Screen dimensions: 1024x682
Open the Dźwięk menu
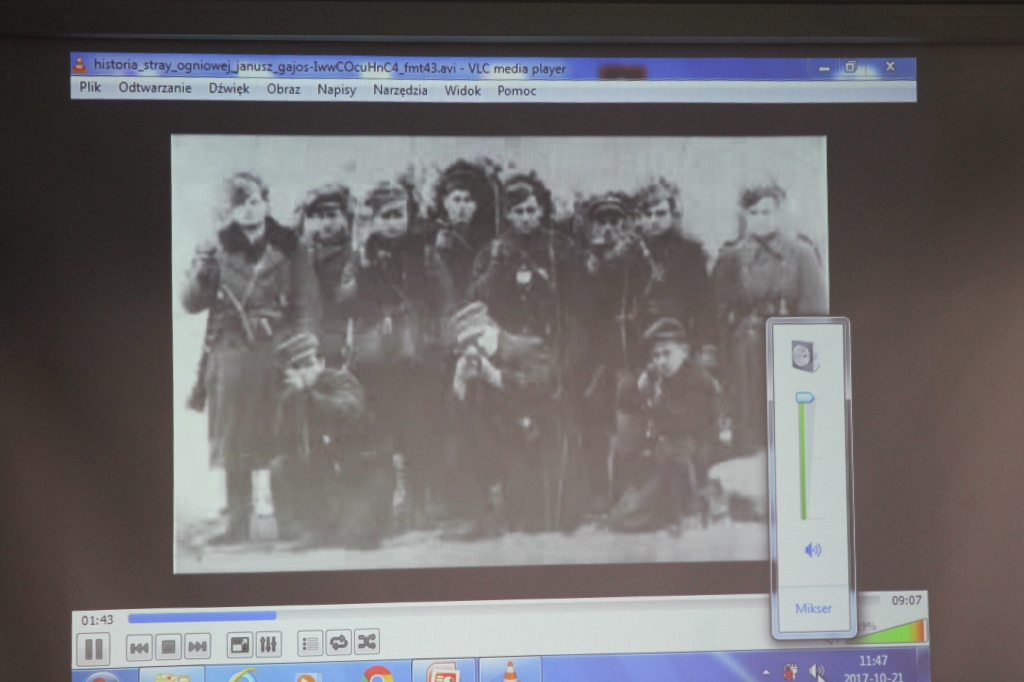[x=229, y=89]
